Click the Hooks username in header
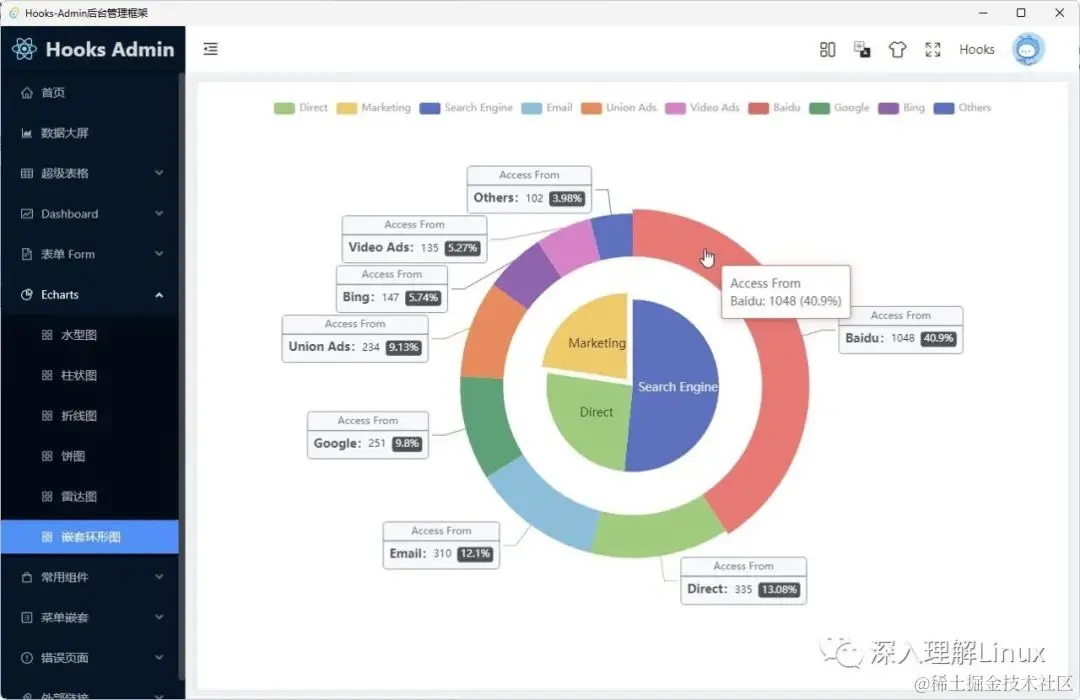This screenshot has width=1080, height=700. pyautogui.click(x=977, y=50)
